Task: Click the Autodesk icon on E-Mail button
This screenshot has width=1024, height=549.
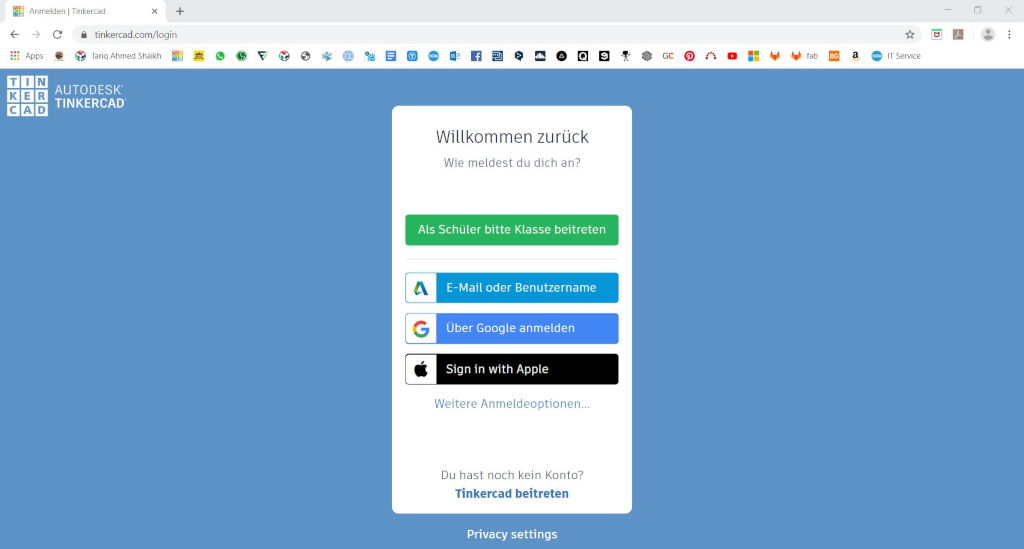Action: 421,288
